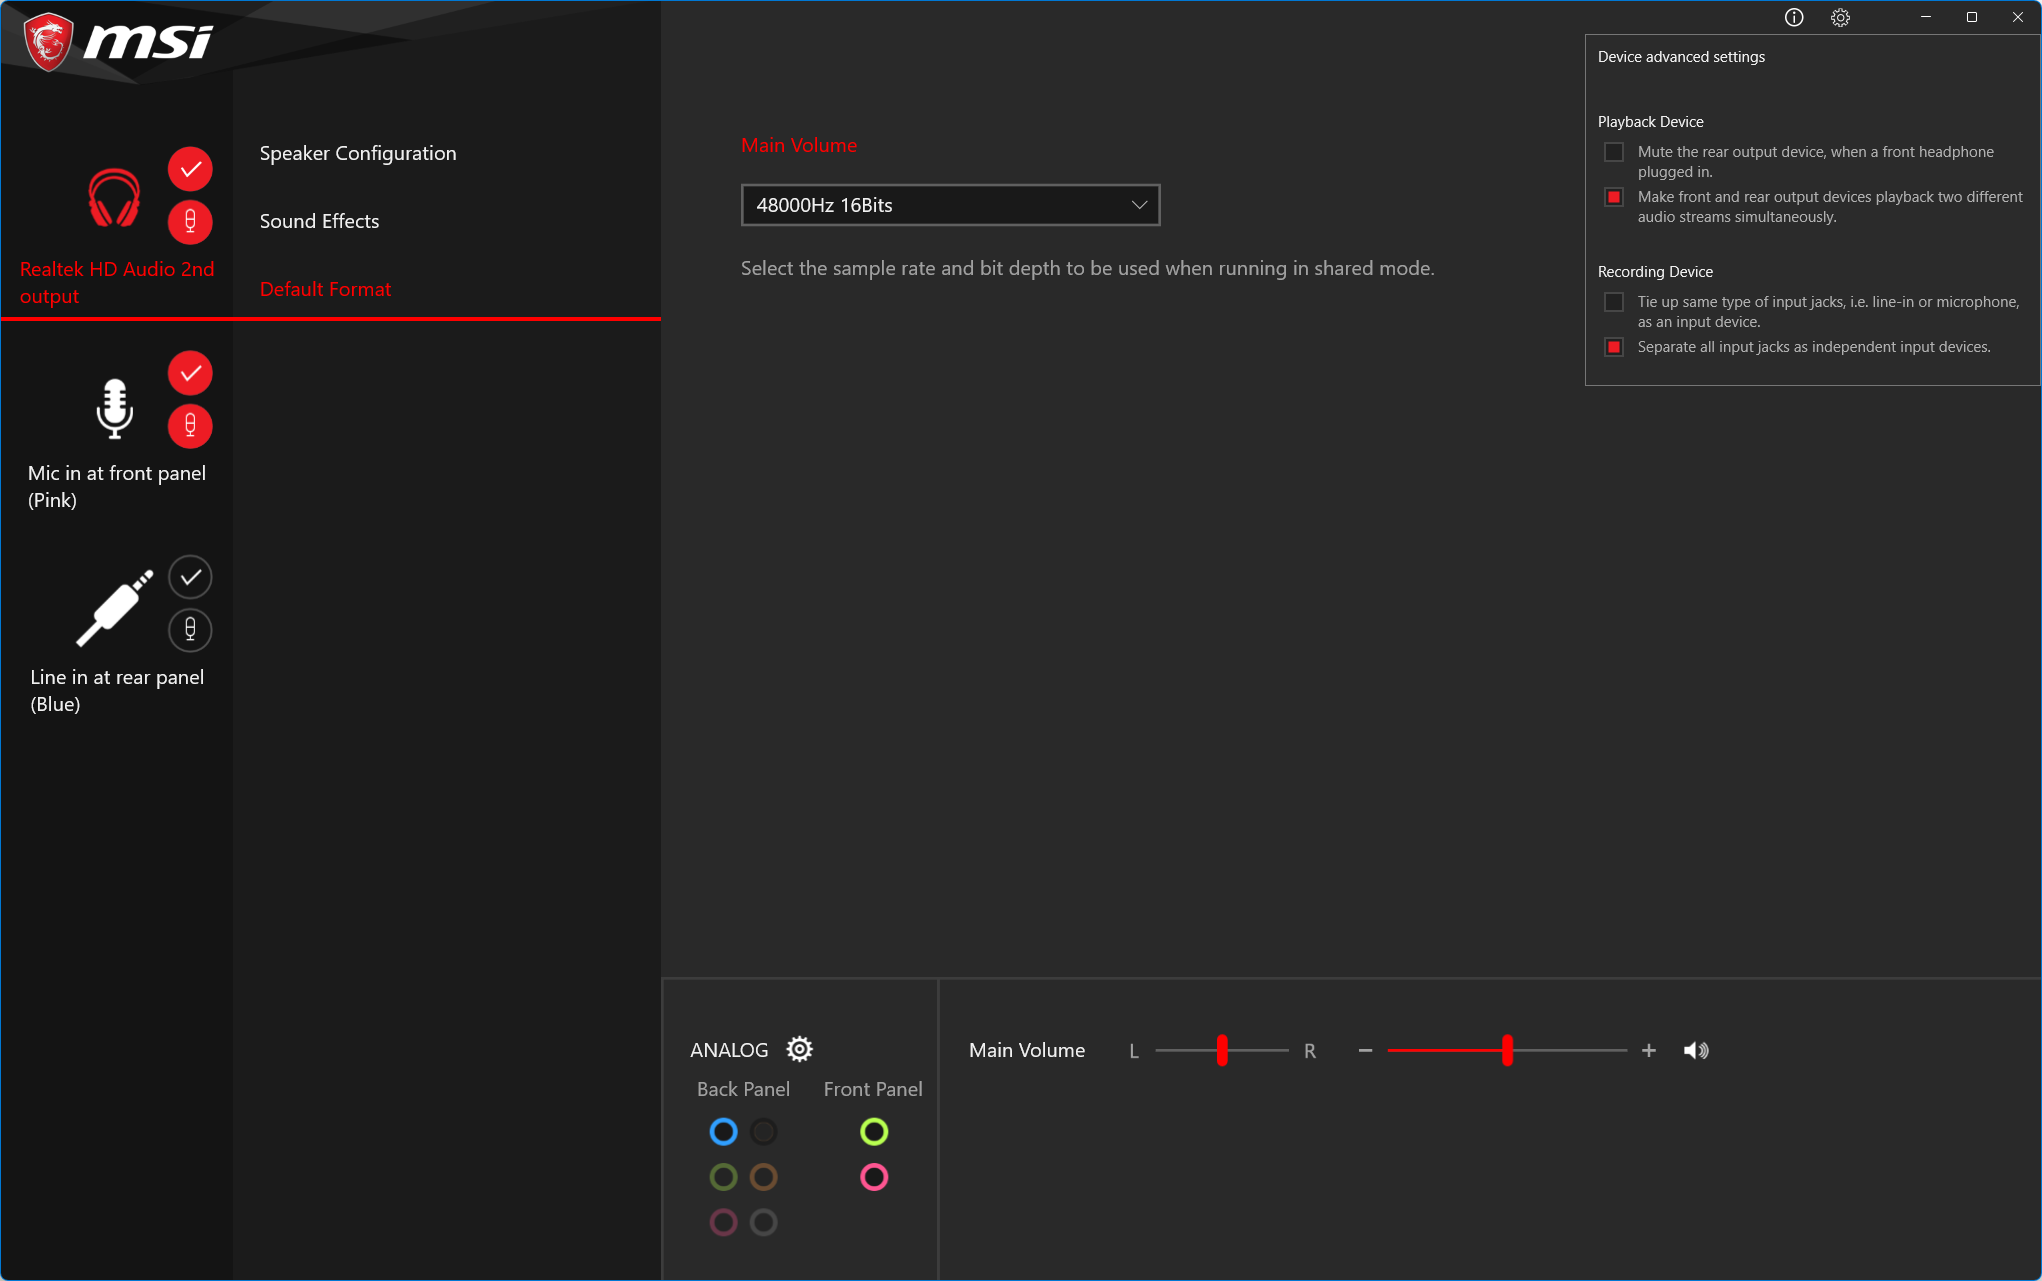This screenshot has width=2042, height=1281.
Task: Select the front panel microphone icon
Action: point(114,408)
